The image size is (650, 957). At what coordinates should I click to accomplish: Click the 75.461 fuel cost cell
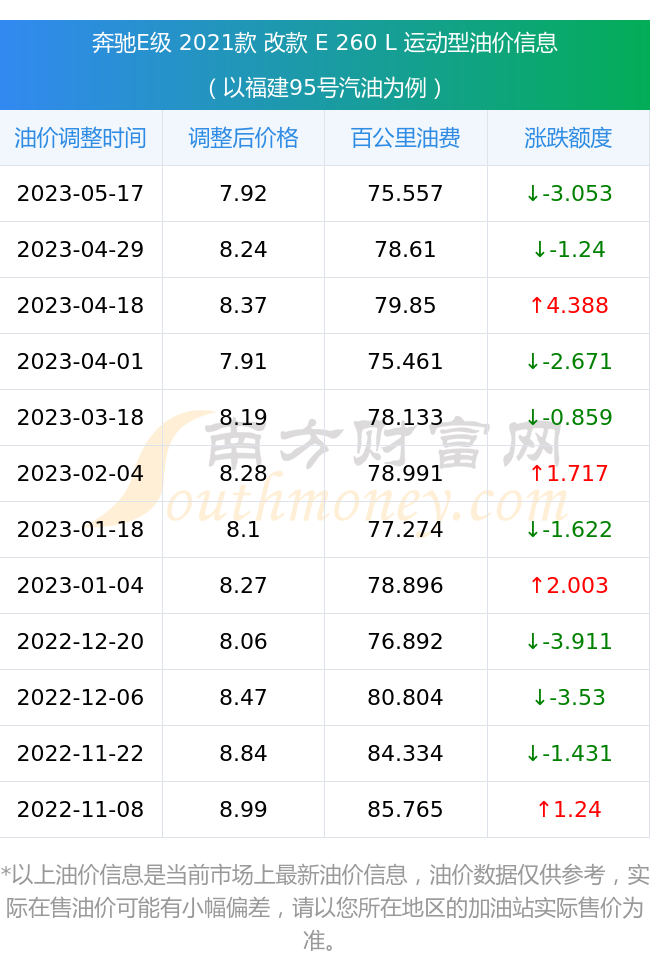[x=406, y=361]
